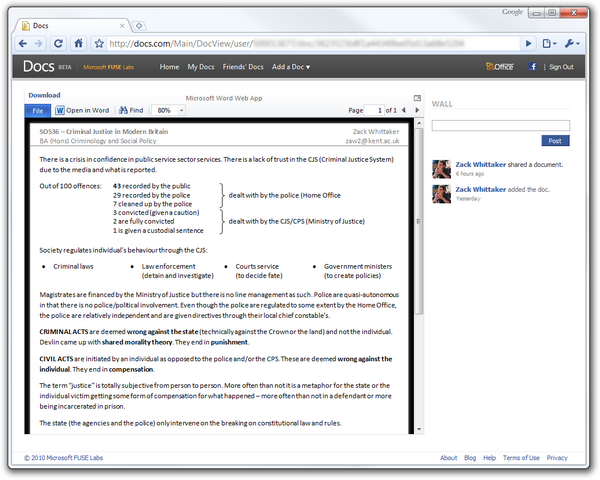The height and width of the screenshot is (480, 600).
Task: Select the Docs tab
Action: coord(71,26)
